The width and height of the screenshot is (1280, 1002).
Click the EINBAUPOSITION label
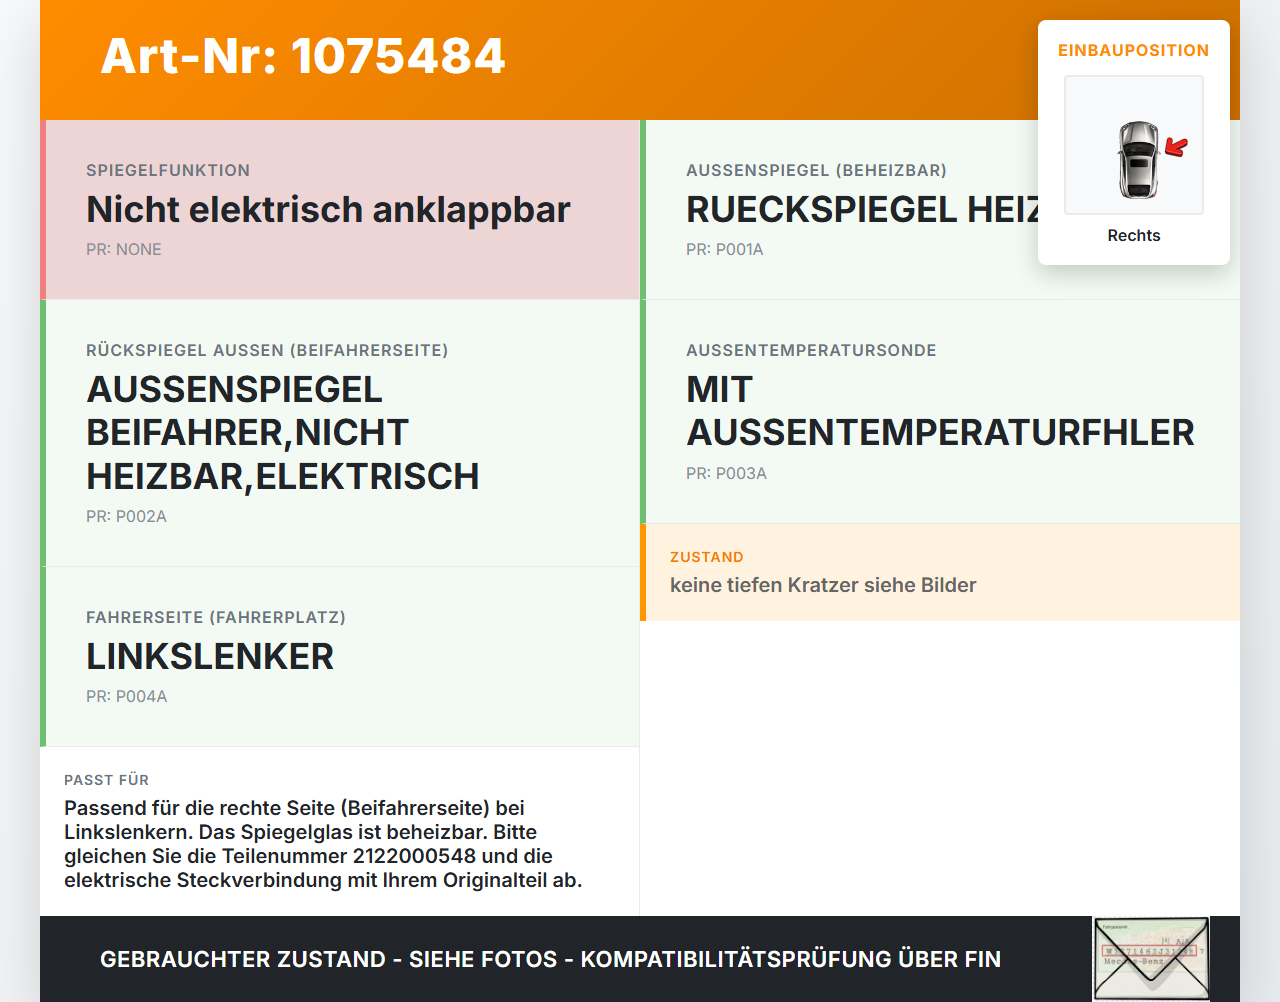click(x=1134, y=50)
